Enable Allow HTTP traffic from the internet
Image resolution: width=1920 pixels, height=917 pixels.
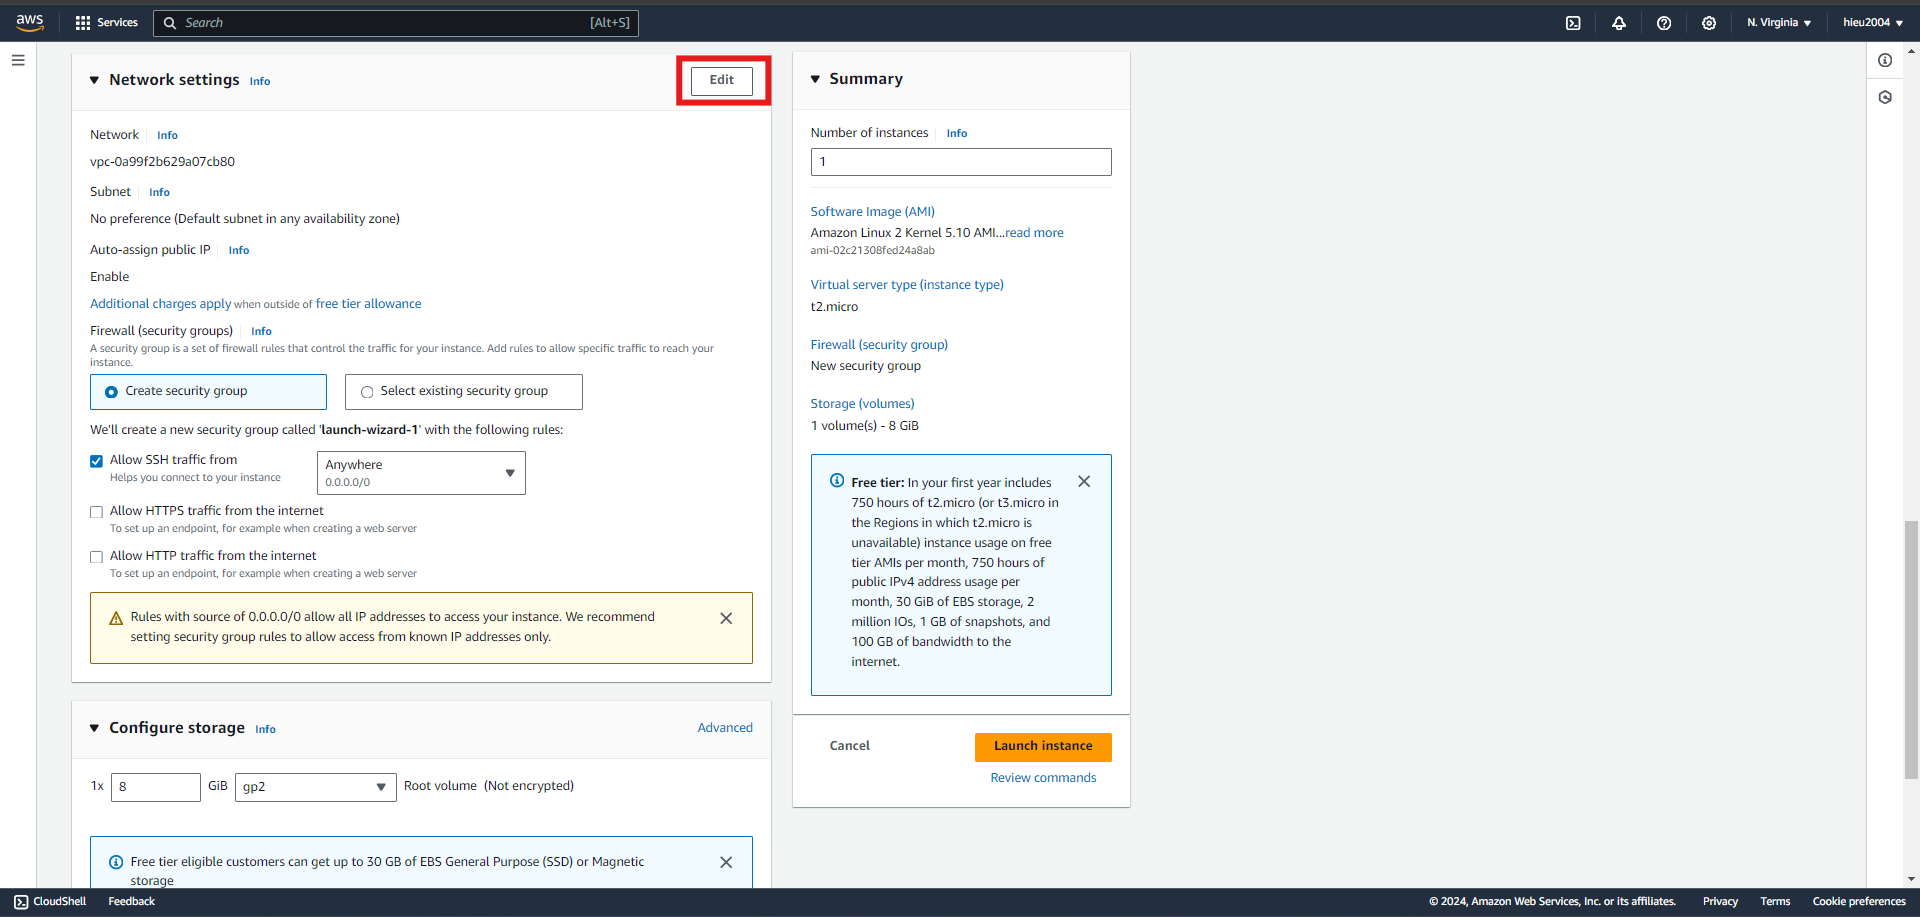tap(97, 557)
